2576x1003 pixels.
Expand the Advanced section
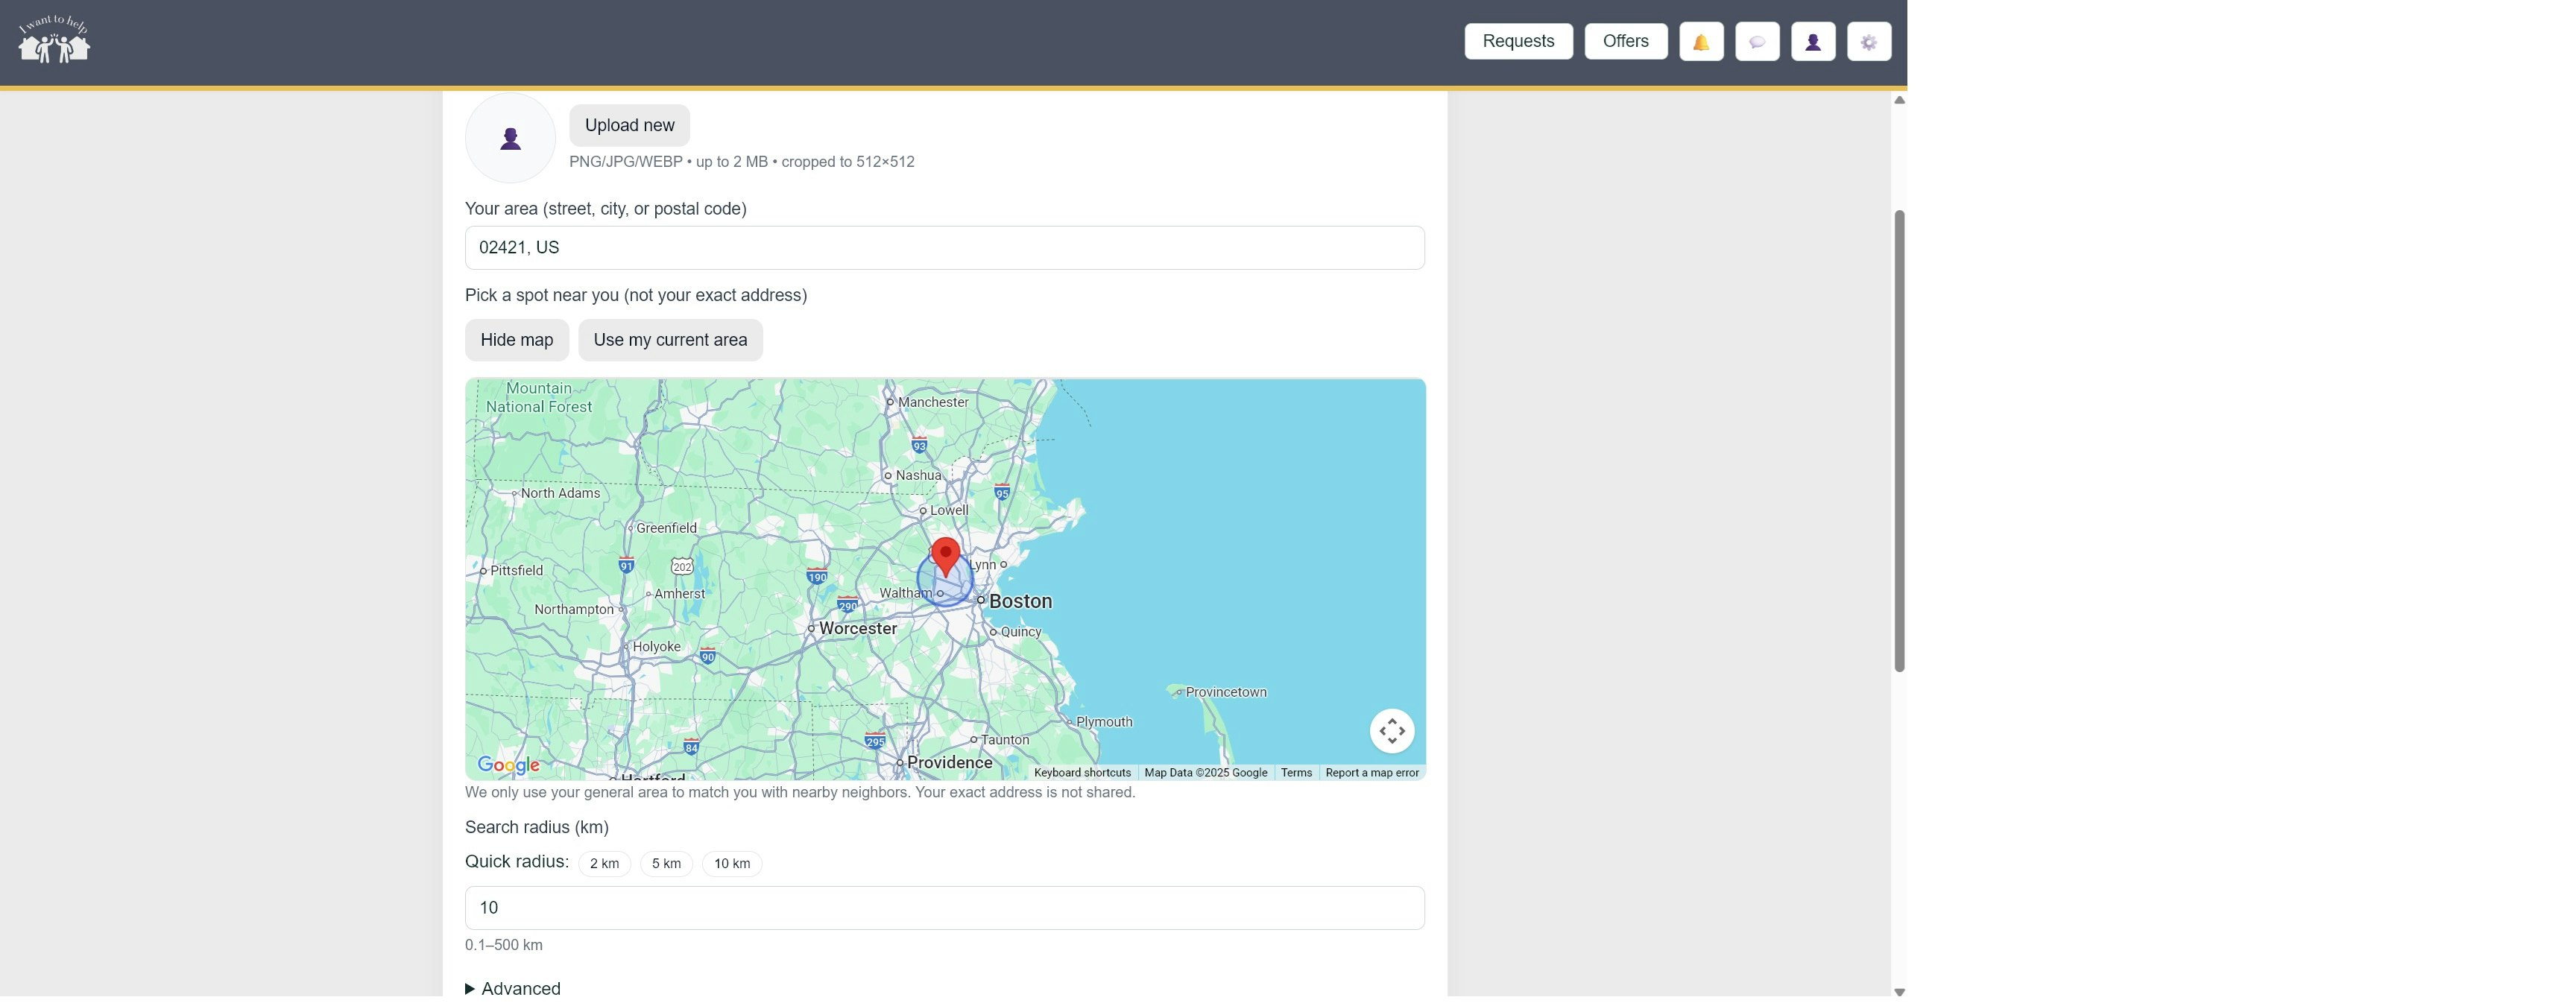pos(513,989)
